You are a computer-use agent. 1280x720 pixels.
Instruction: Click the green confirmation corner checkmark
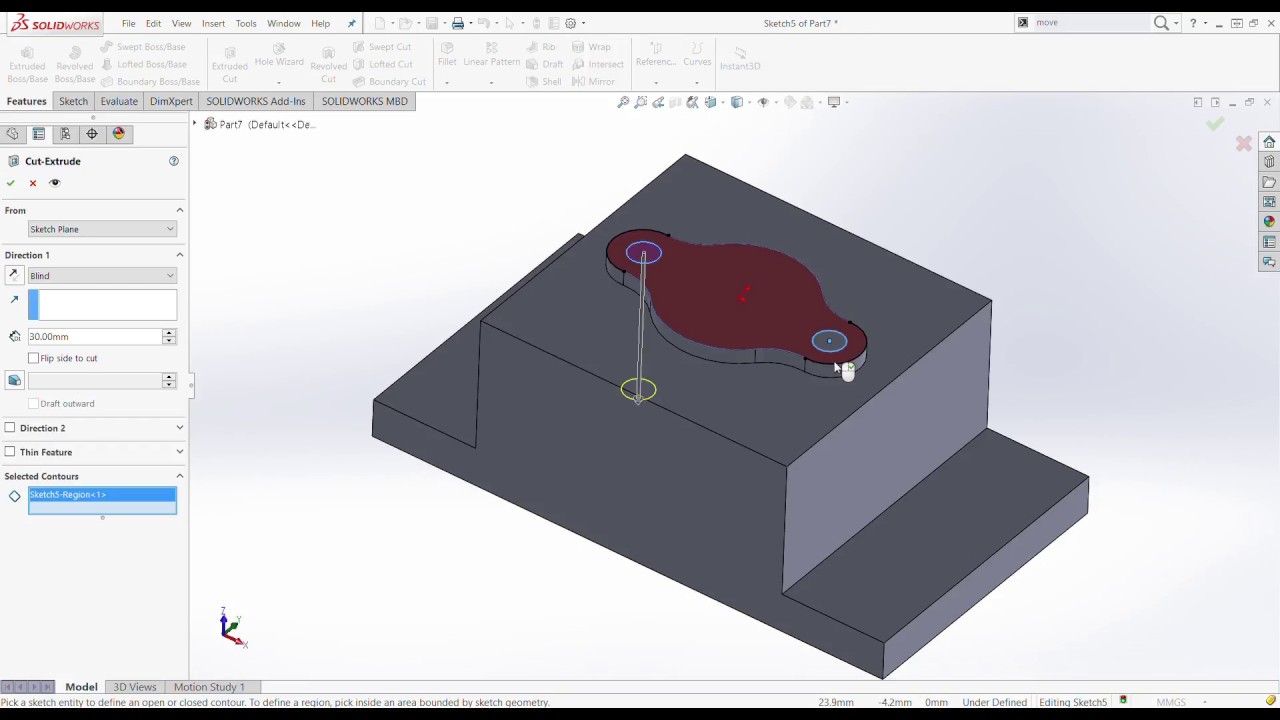click(1215, 123)
